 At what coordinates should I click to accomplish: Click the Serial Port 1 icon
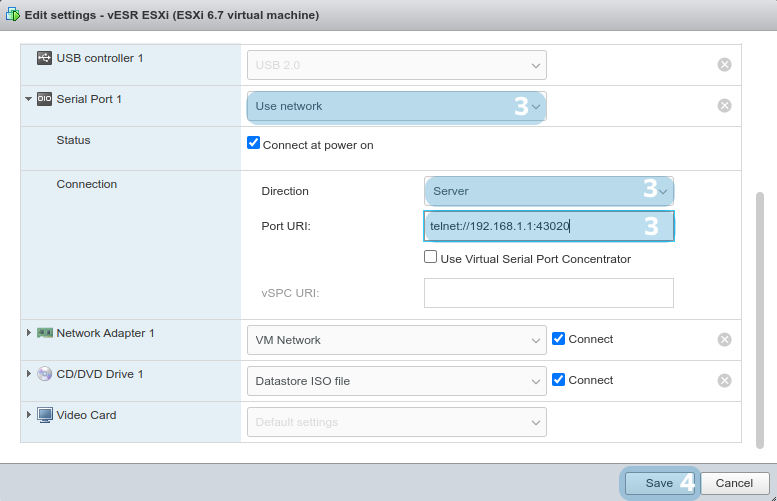click(x=44, y=99)
